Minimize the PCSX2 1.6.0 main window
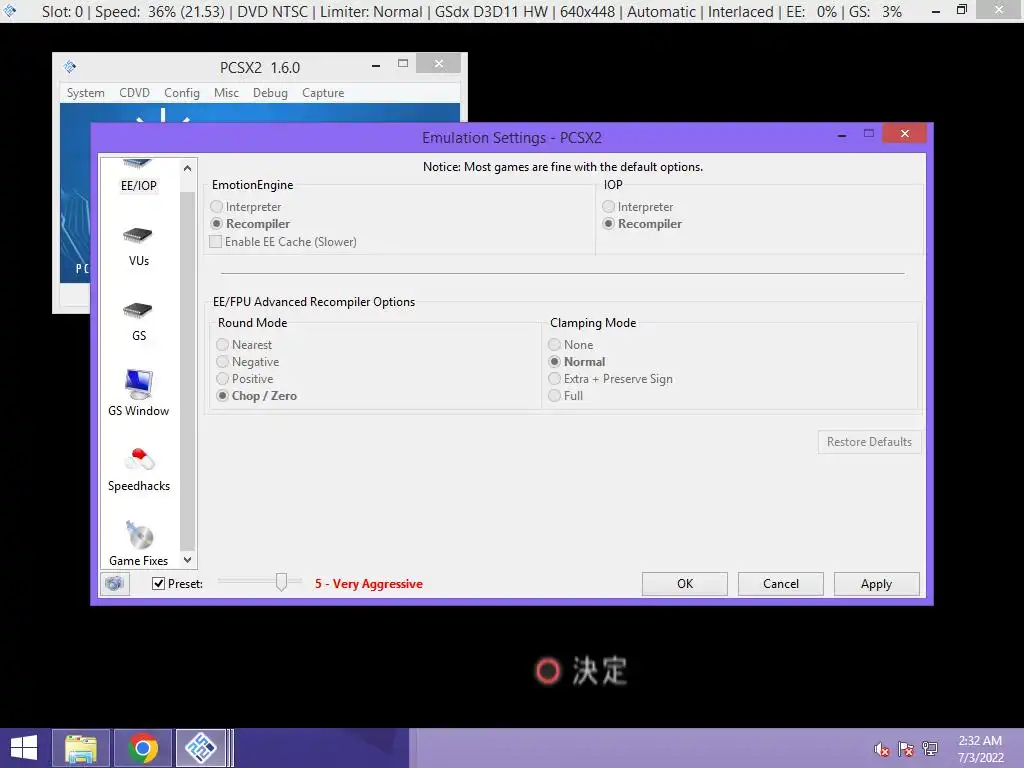The width and height of the screenshot is (1024, 768). click(x=376, y=65)
